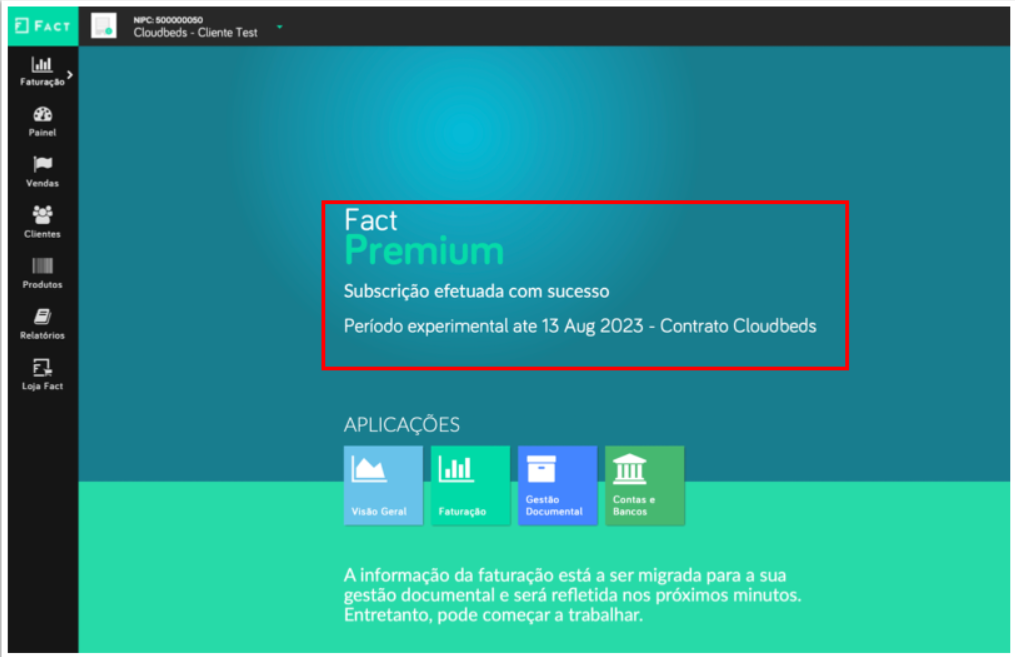
Task: Click the Período experimental trial date text
Action: (x=580, y=326)
